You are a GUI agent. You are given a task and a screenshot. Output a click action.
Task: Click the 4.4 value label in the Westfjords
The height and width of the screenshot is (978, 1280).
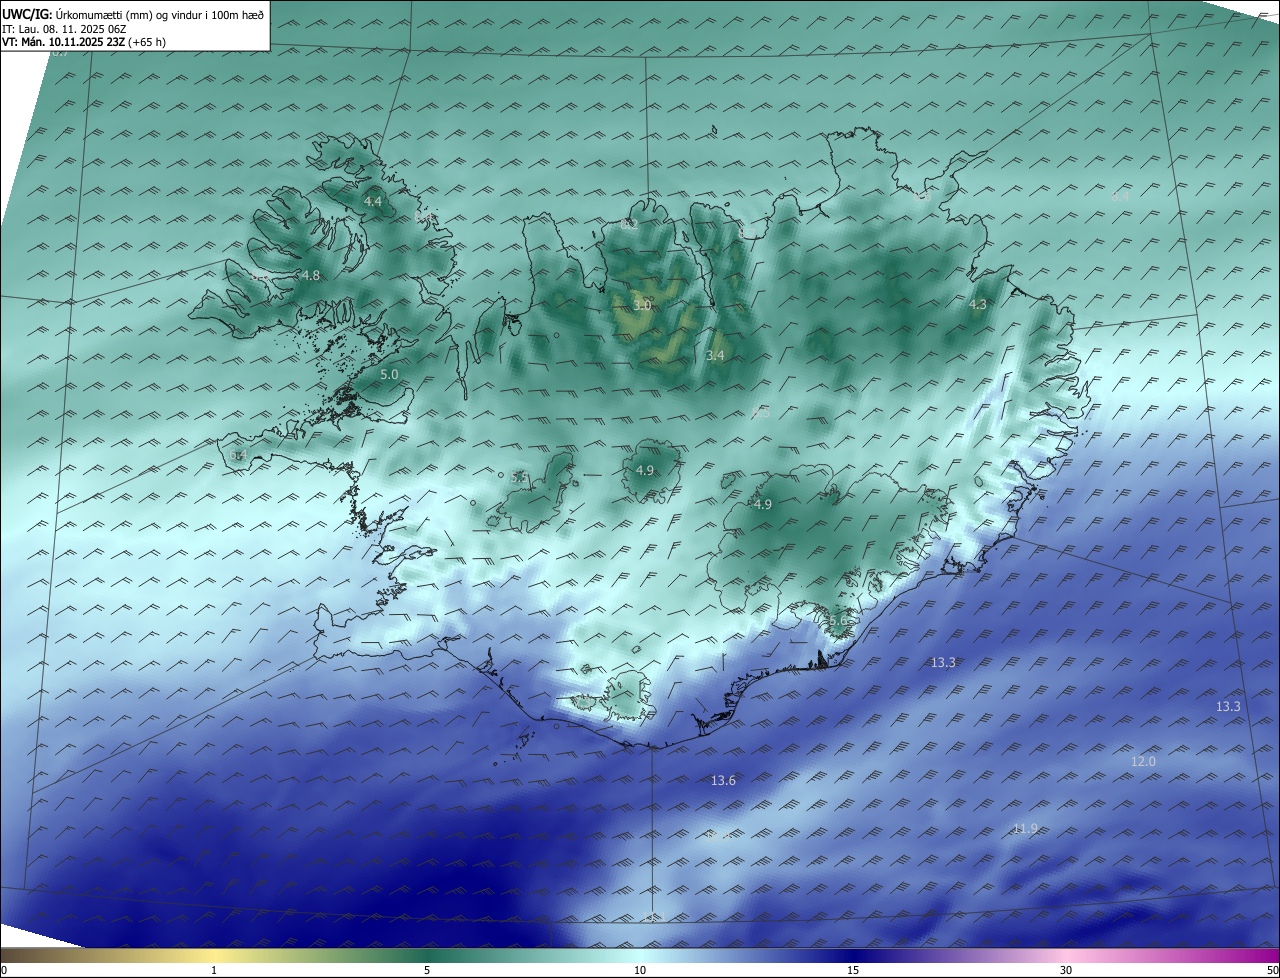click(x=373, y=202)
